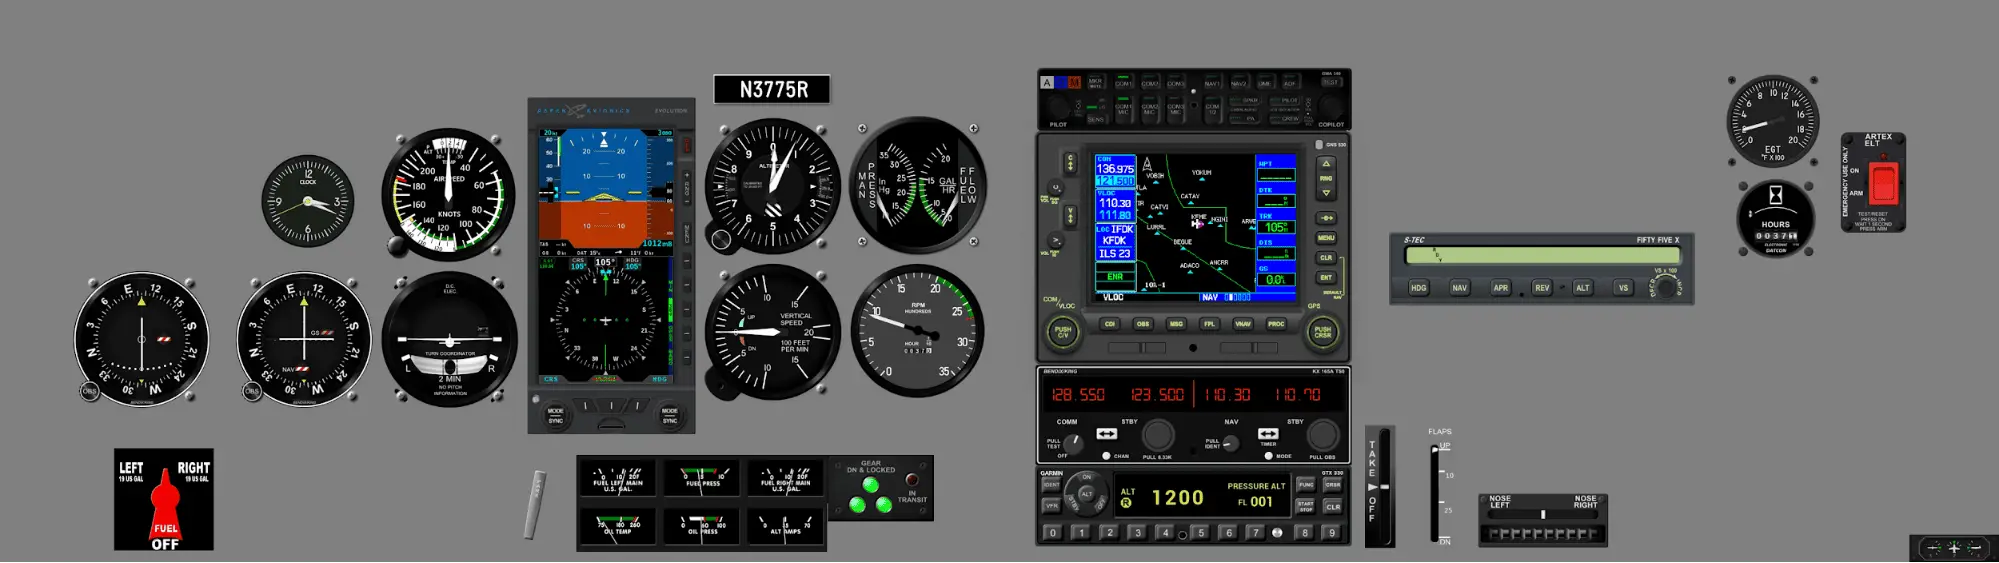This screenshot has height=563, width=1999.
Task: Click the MODE button on the KX 165A
Action: click(x=1268, y=456)
